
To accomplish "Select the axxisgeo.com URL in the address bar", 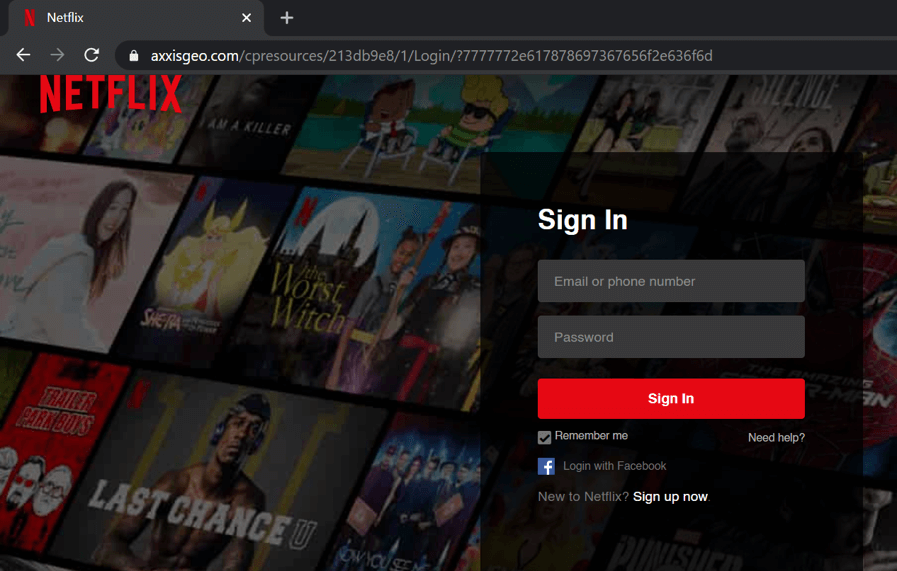I will pos(431,56).
